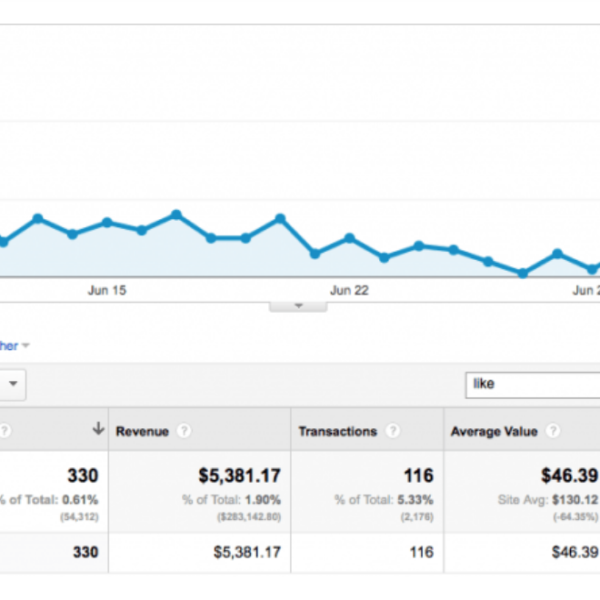
Task: Click '% of Total: 5.33%' under transactions
Action: point(384,500)
